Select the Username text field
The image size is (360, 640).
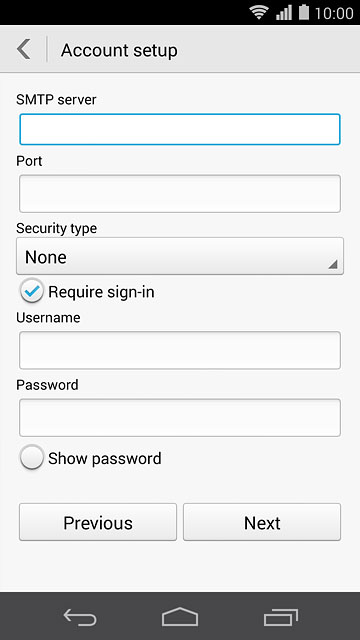(x=180, y=350)
